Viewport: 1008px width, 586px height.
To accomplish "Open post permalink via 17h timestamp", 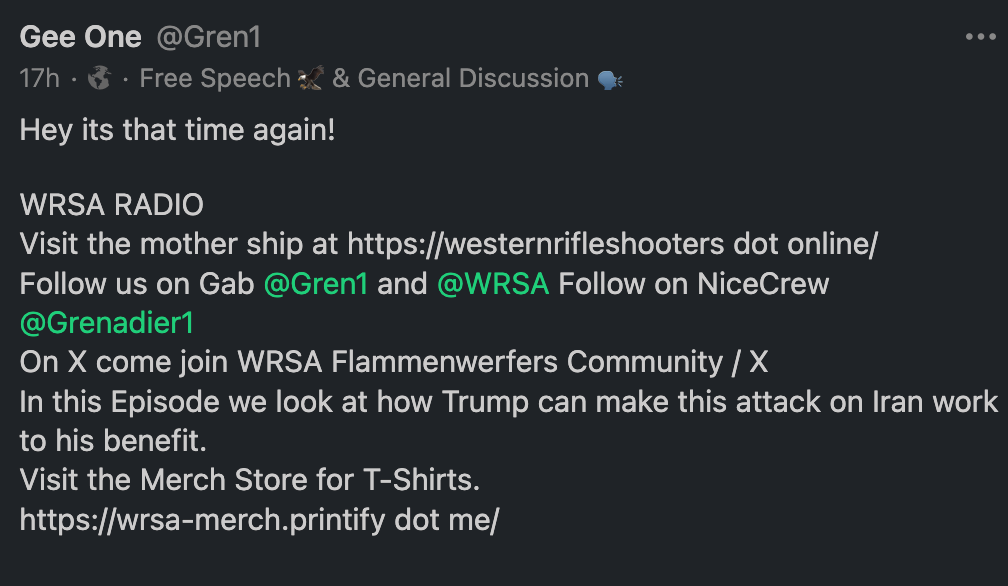I will pos(39,78).
